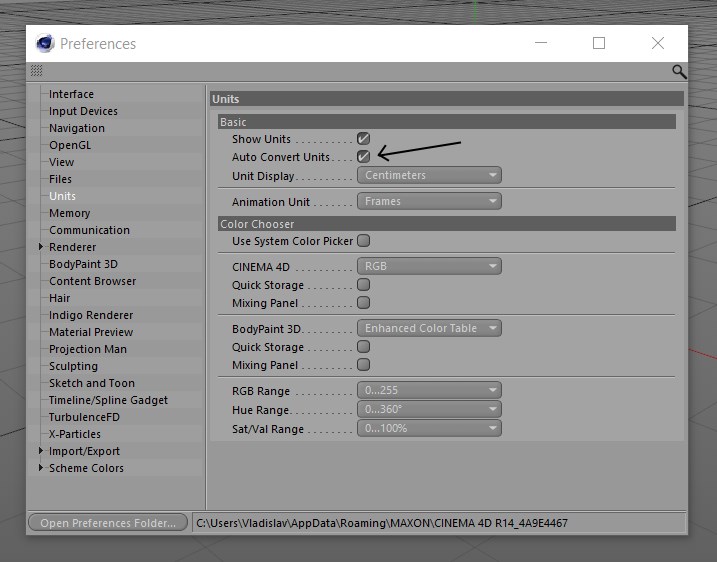The height and width of the screenshot is (562, 717).
Task: Select Sketch and Toon preferences
Action: (x=91, y=383)
